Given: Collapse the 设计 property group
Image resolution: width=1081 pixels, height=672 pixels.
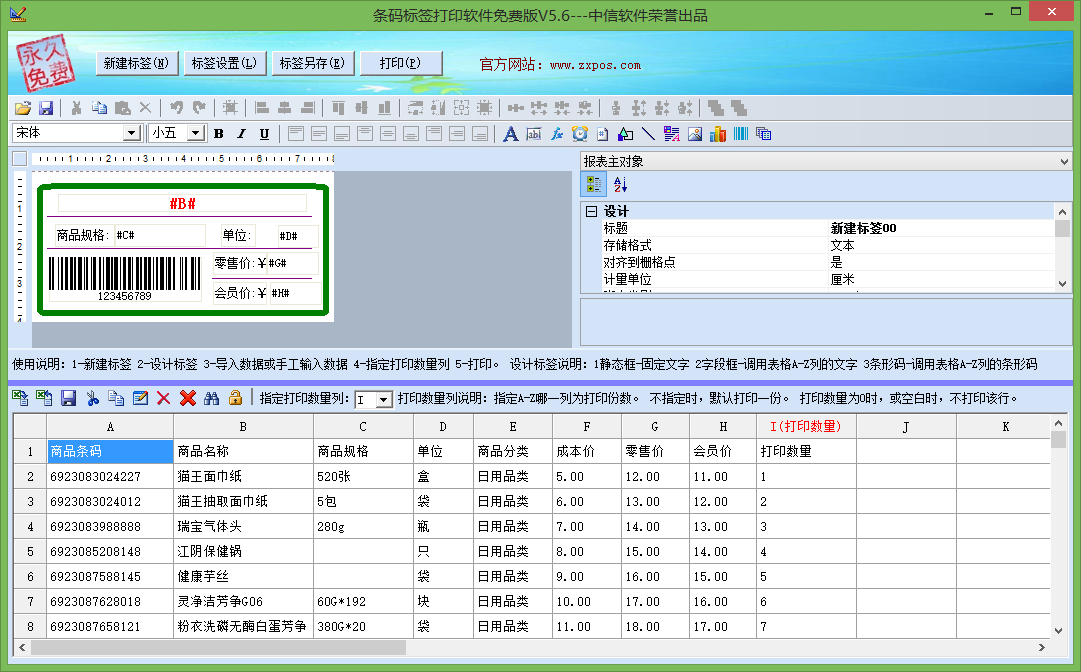Looking at the screenshot, I should pyautogui.click(x=591, y=212).
